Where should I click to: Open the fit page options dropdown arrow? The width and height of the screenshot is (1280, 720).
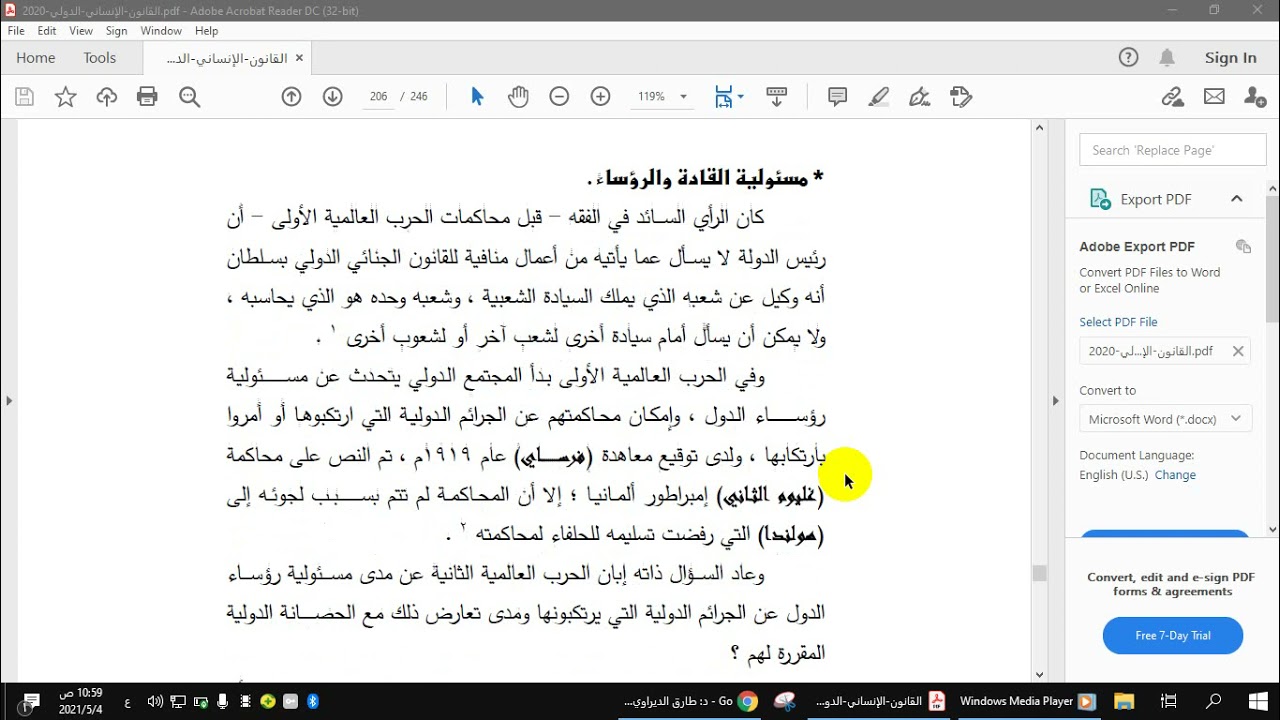740,97
